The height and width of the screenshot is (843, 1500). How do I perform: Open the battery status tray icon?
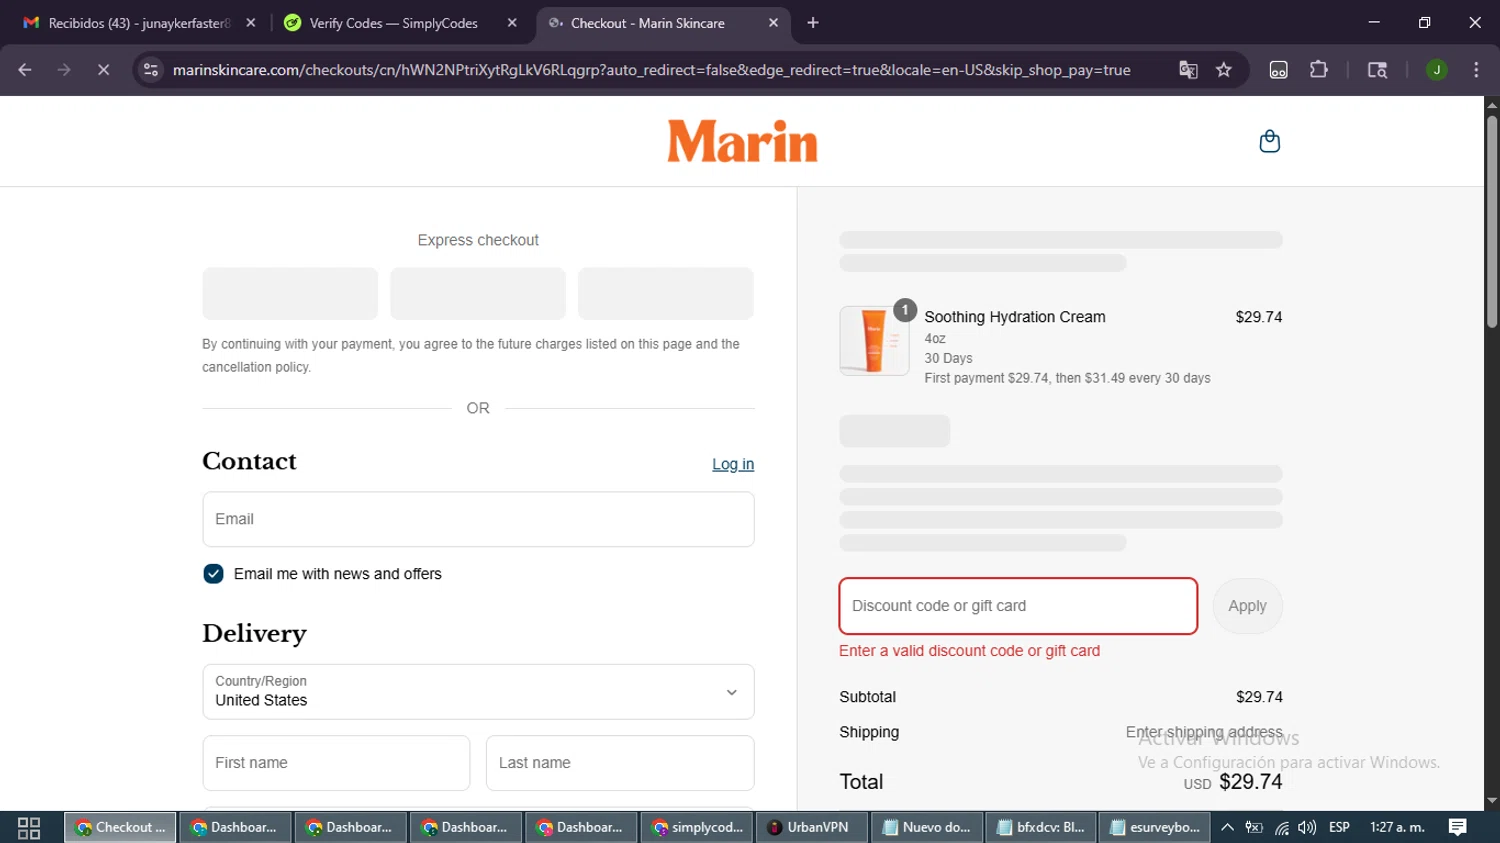pyautogui.click(x=1254, y=827)
